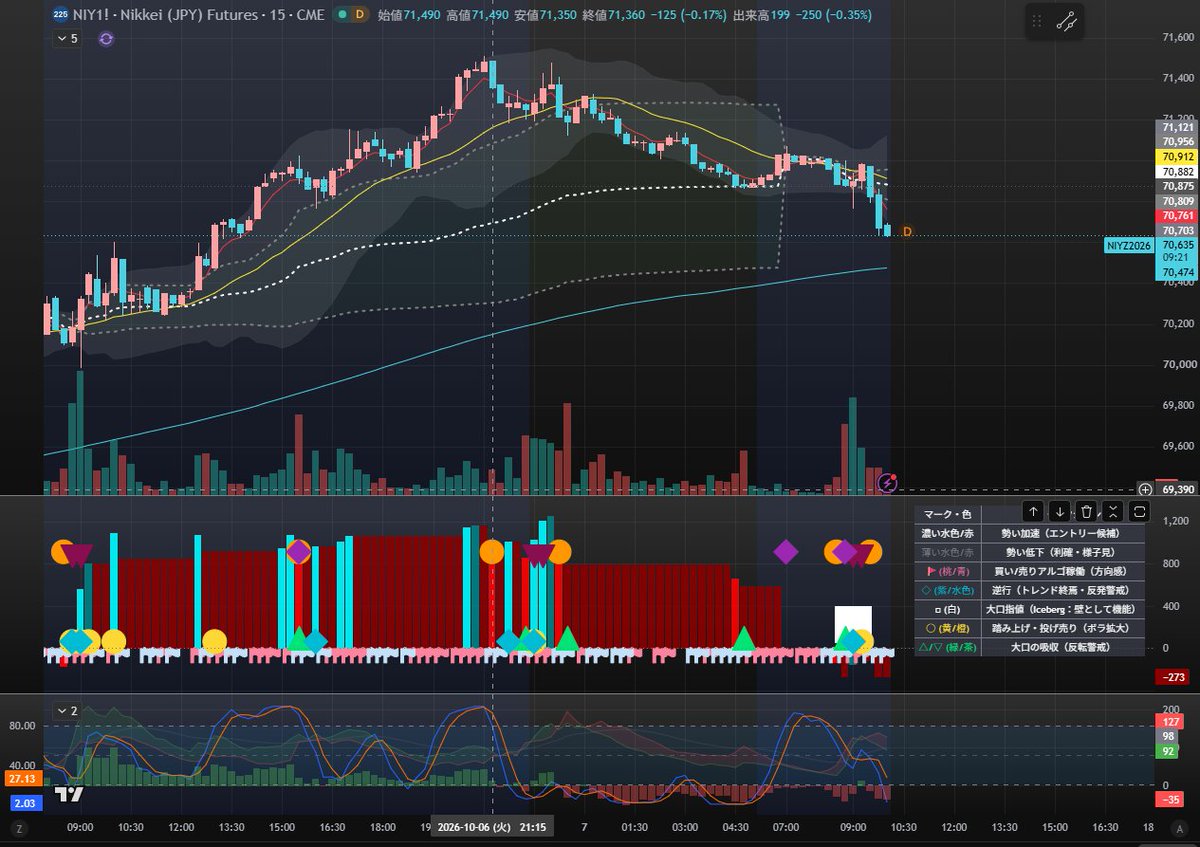Screen dimensions: 1200x847
Task: Click the pink lightning bolt alert icon
Action: coord(887,483)
